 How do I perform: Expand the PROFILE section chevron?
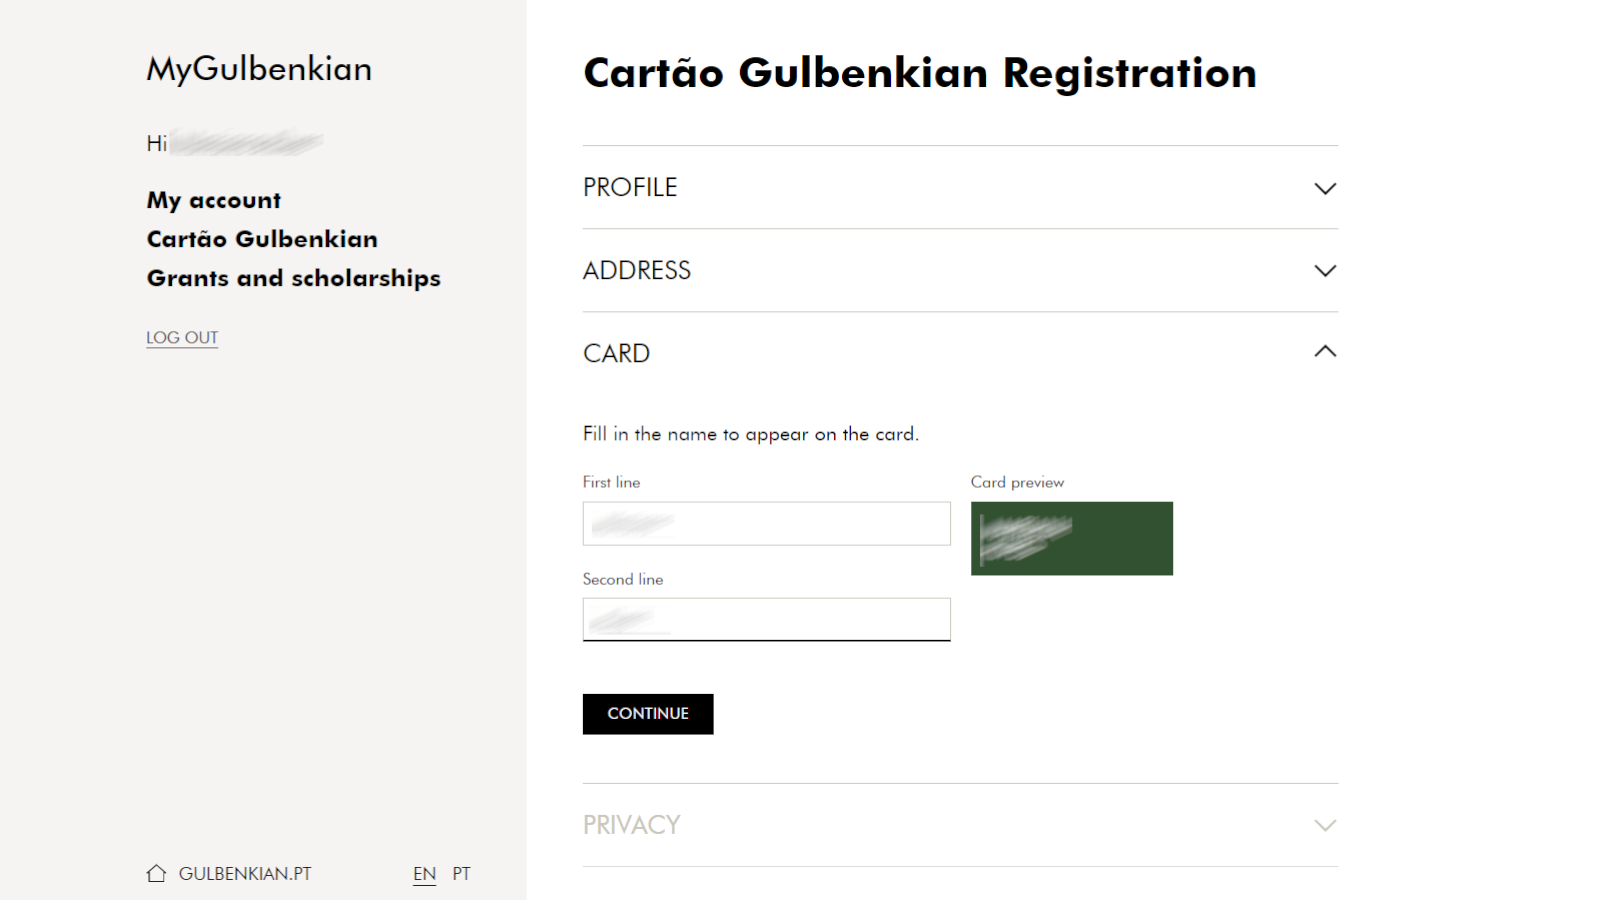point(1325,188)
